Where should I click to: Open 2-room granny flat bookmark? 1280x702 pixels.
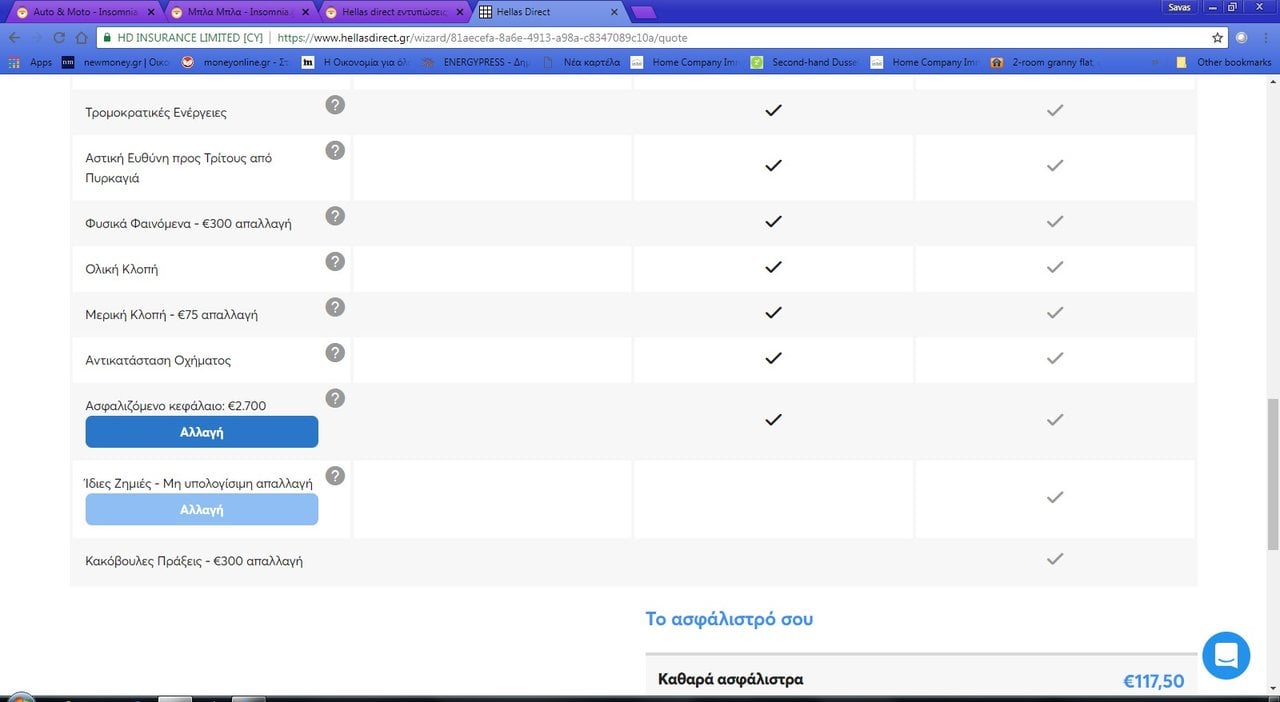1046,62
